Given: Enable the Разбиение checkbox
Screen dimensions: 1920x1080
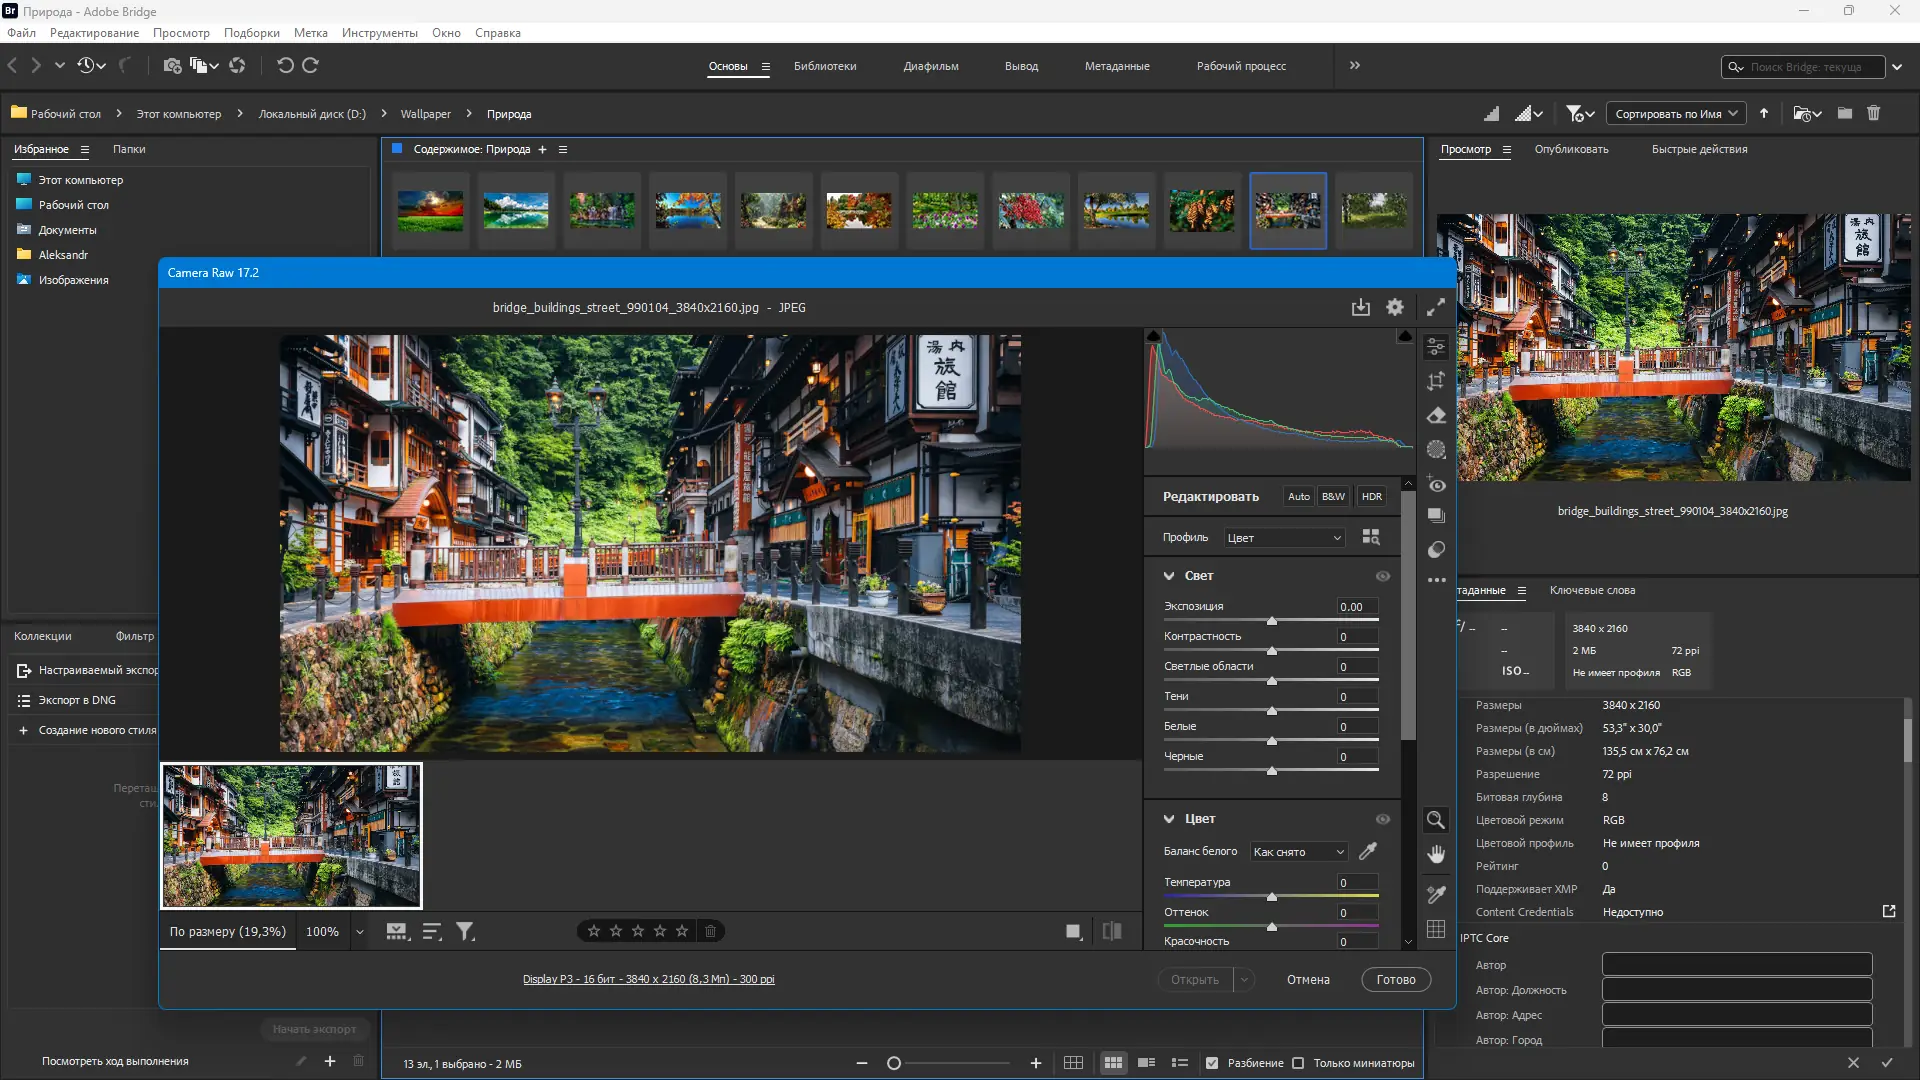Looking at the screenshot, I should click(x=1213, y=1063).
